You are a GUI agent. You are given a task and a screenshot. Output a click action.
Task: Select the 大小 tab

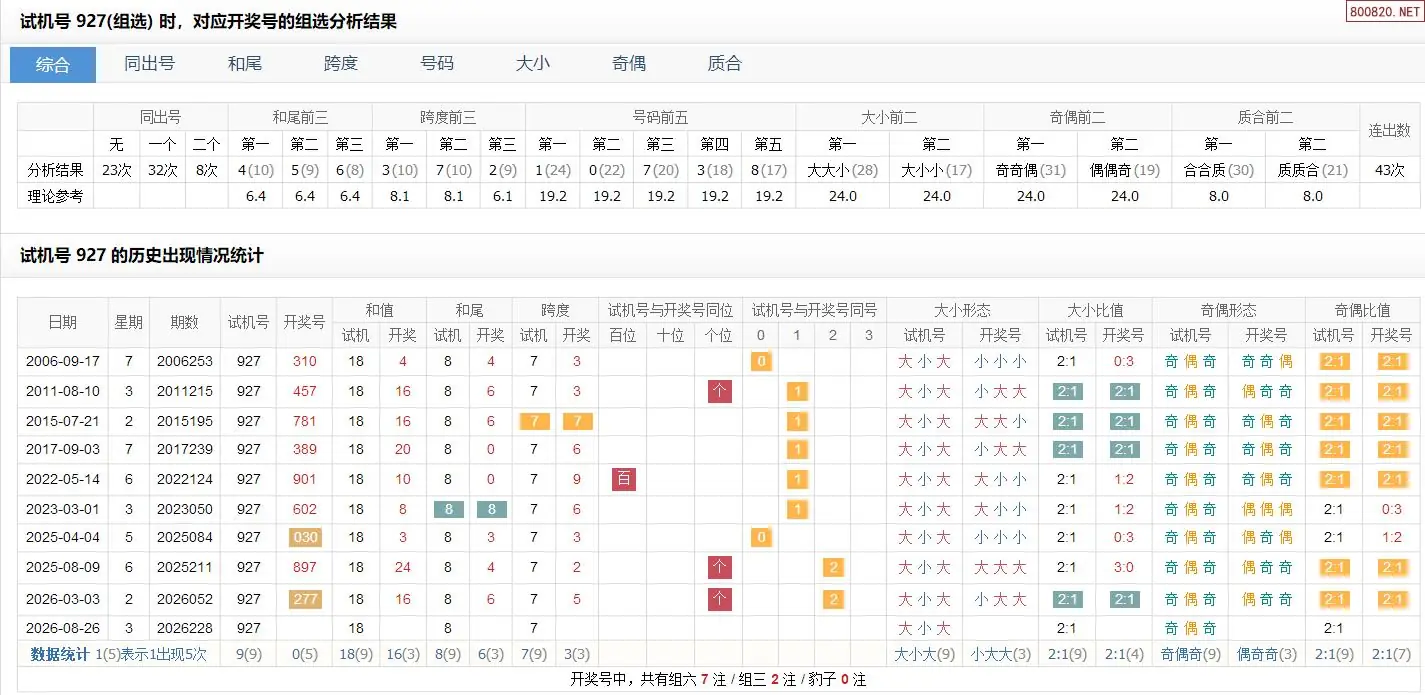(533, 63)
